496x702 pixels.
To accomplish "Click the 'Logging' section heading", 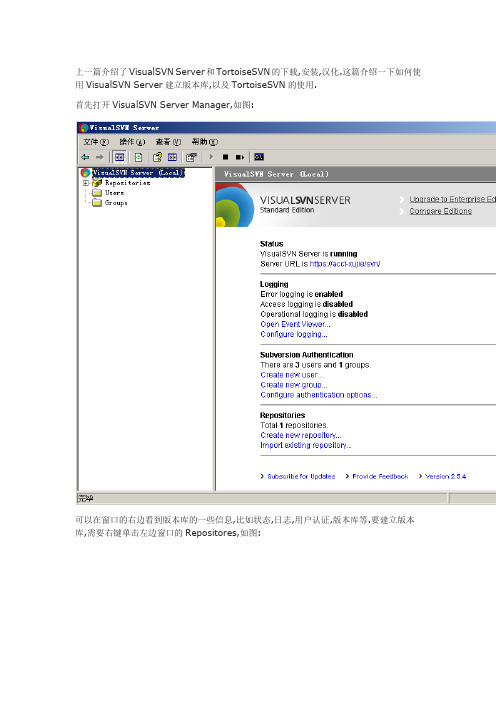I will pos(274,284).
